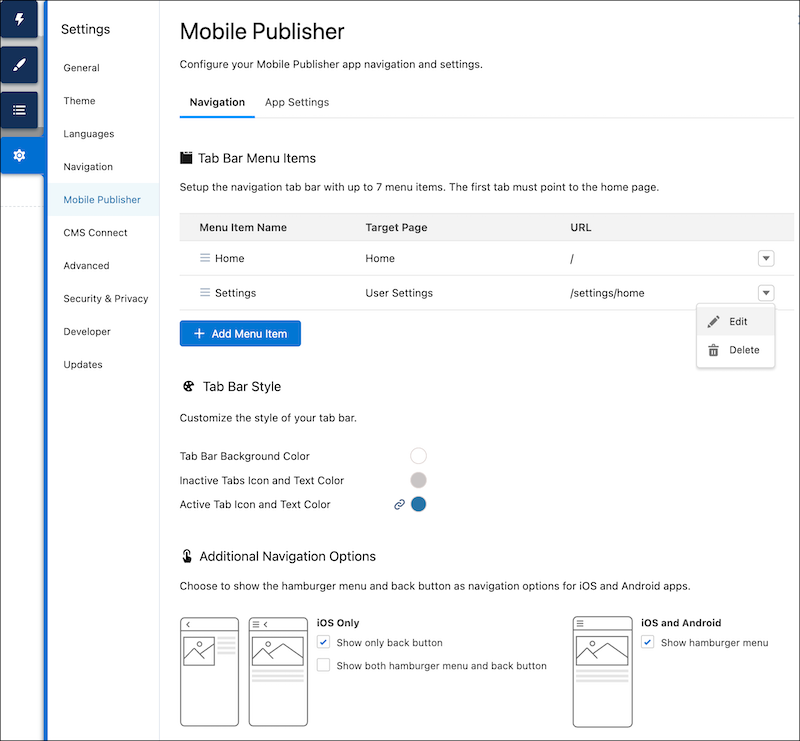This screenshot has height=741, width=800.
Task: Uncheck Show hamburger menu for iOS and Android
Action: tap(646, 642)
